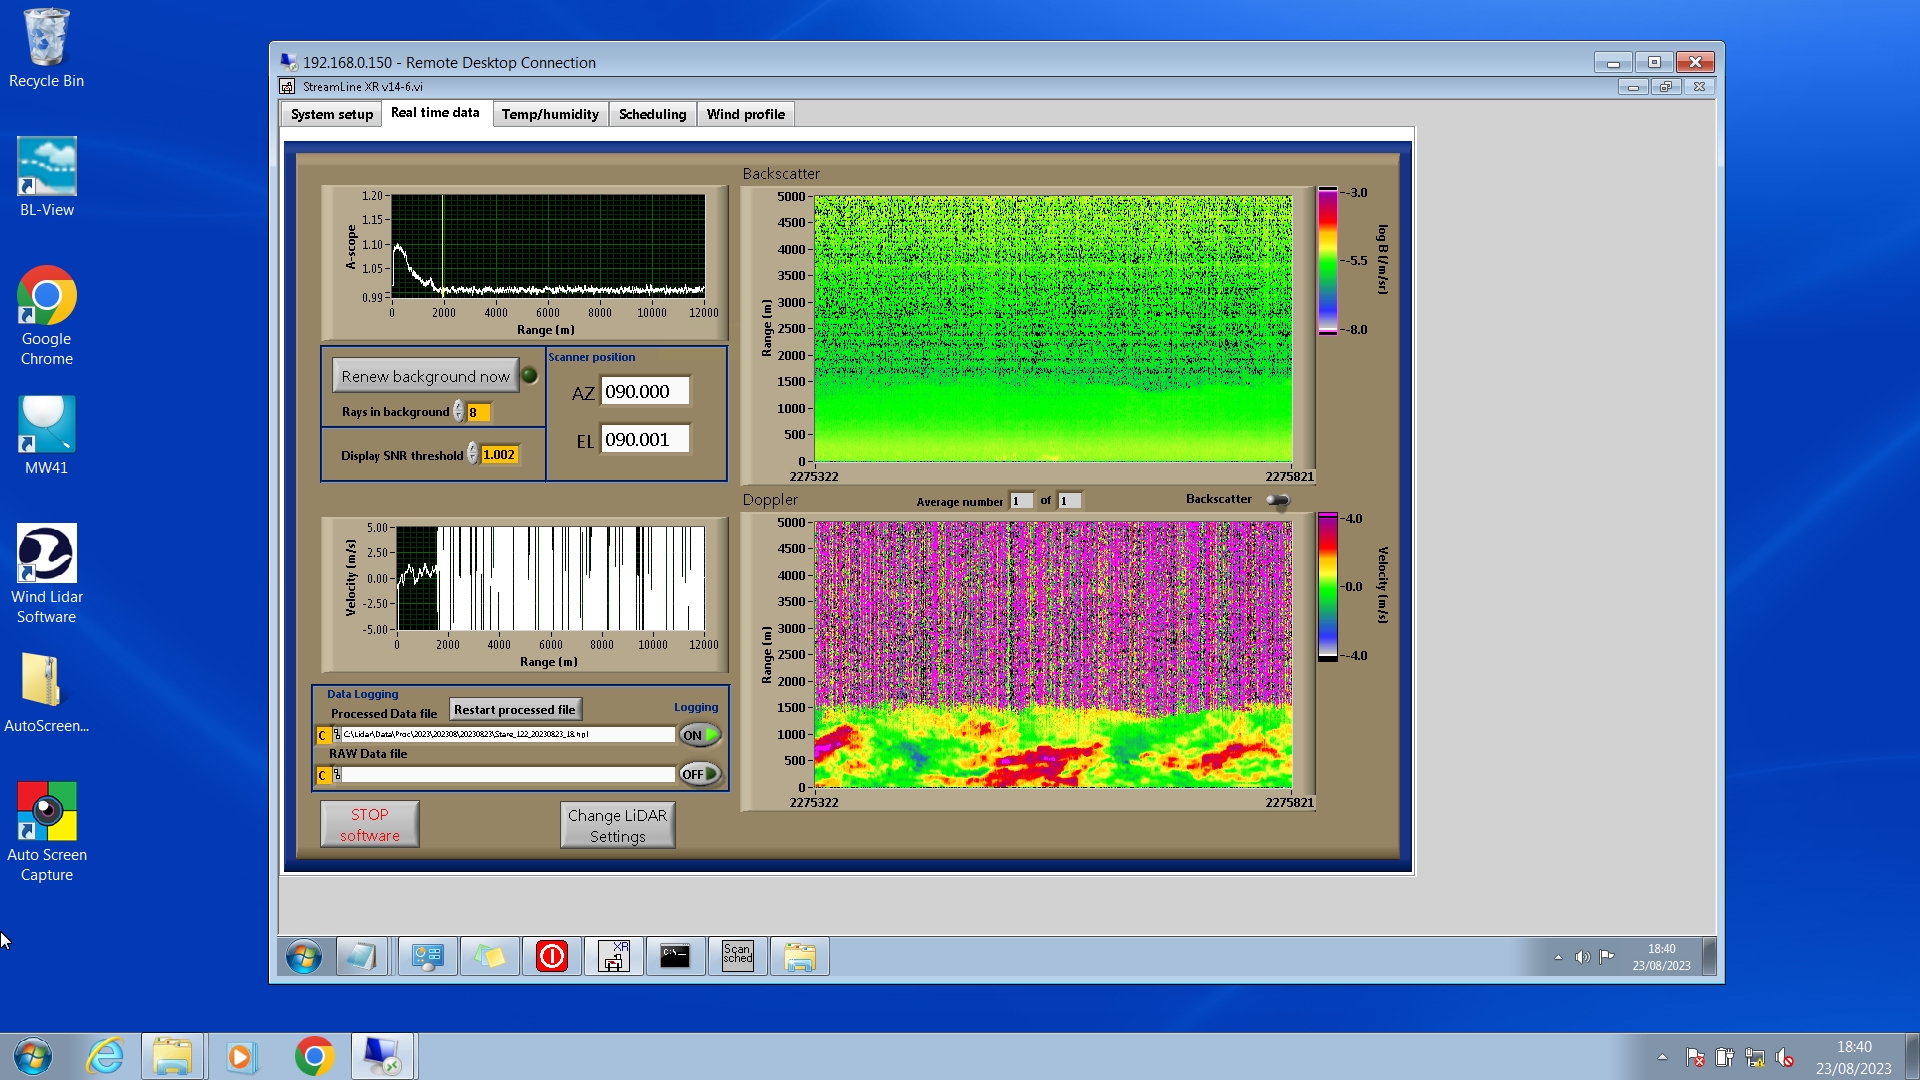Show hidden icons in remote system tray
This screenshot has height=1080, width=1920.
tap(1558, 957)
